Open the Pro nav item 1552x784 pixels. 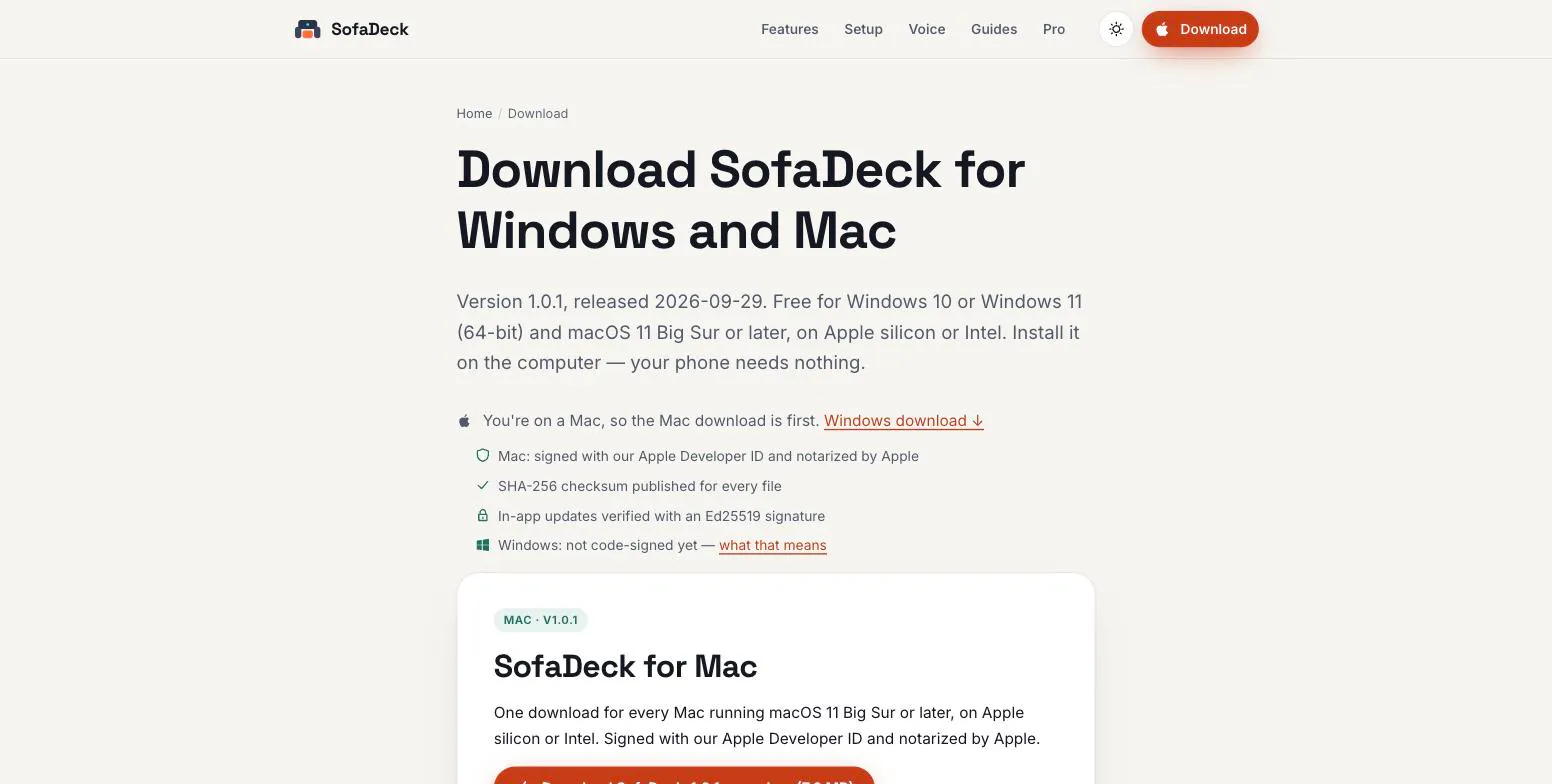coord(1054,29)
